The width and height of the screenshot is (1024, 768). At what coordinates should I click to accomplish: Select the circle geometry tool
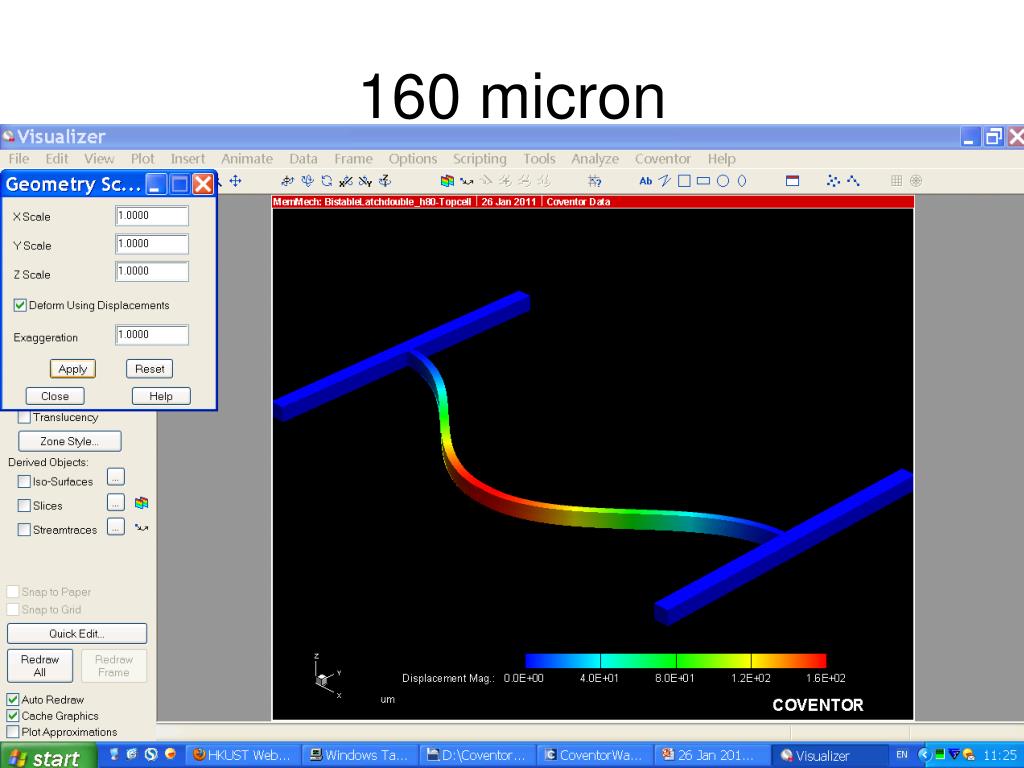tap(723, 181)
